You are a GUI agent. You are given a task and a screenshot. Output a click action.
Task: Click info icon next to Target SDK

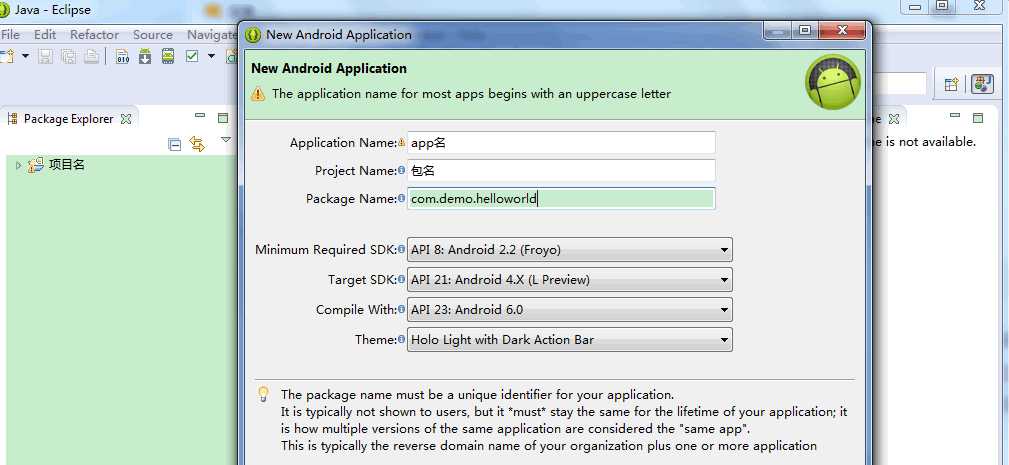402,280
